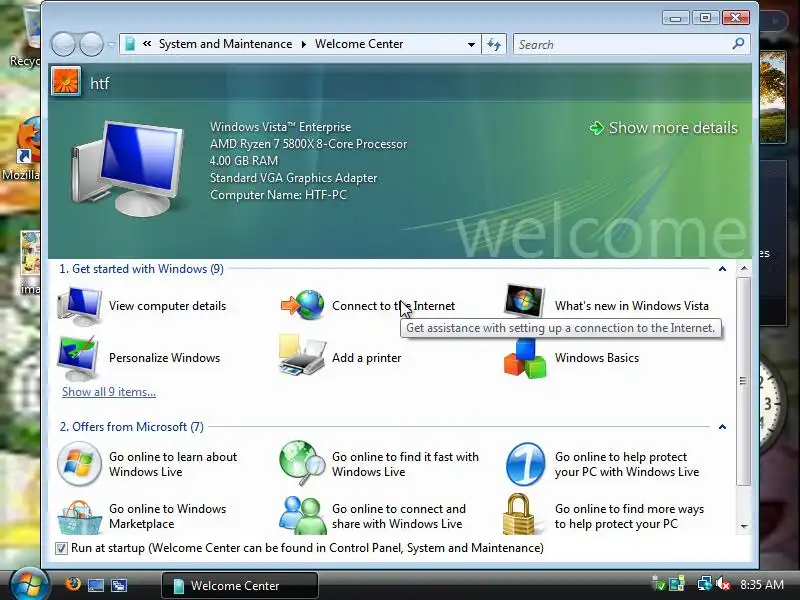
Task: Click the Forward navigation button
Action: click(x=92, y=44)
